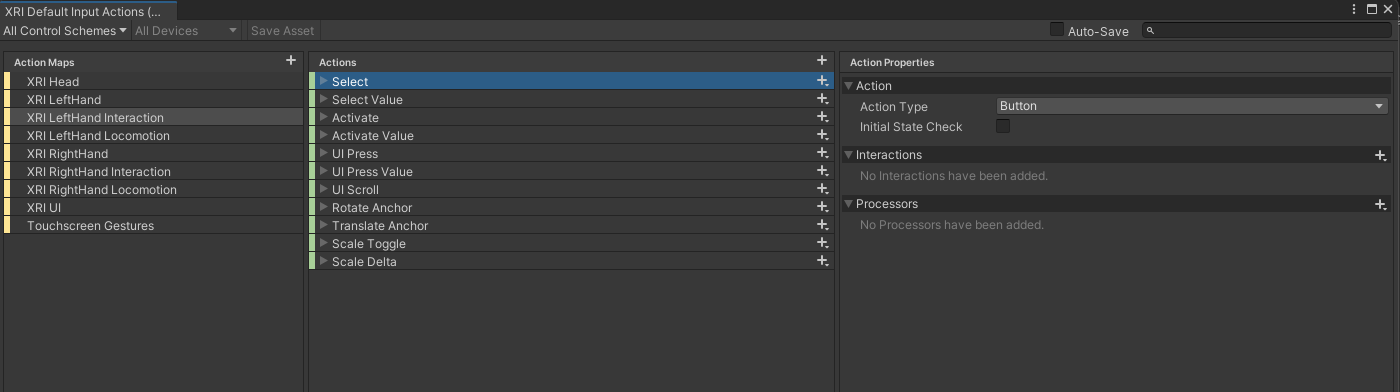Select the XRI UI action map
Screen dimensions: 1400x392
pos(153,207)
